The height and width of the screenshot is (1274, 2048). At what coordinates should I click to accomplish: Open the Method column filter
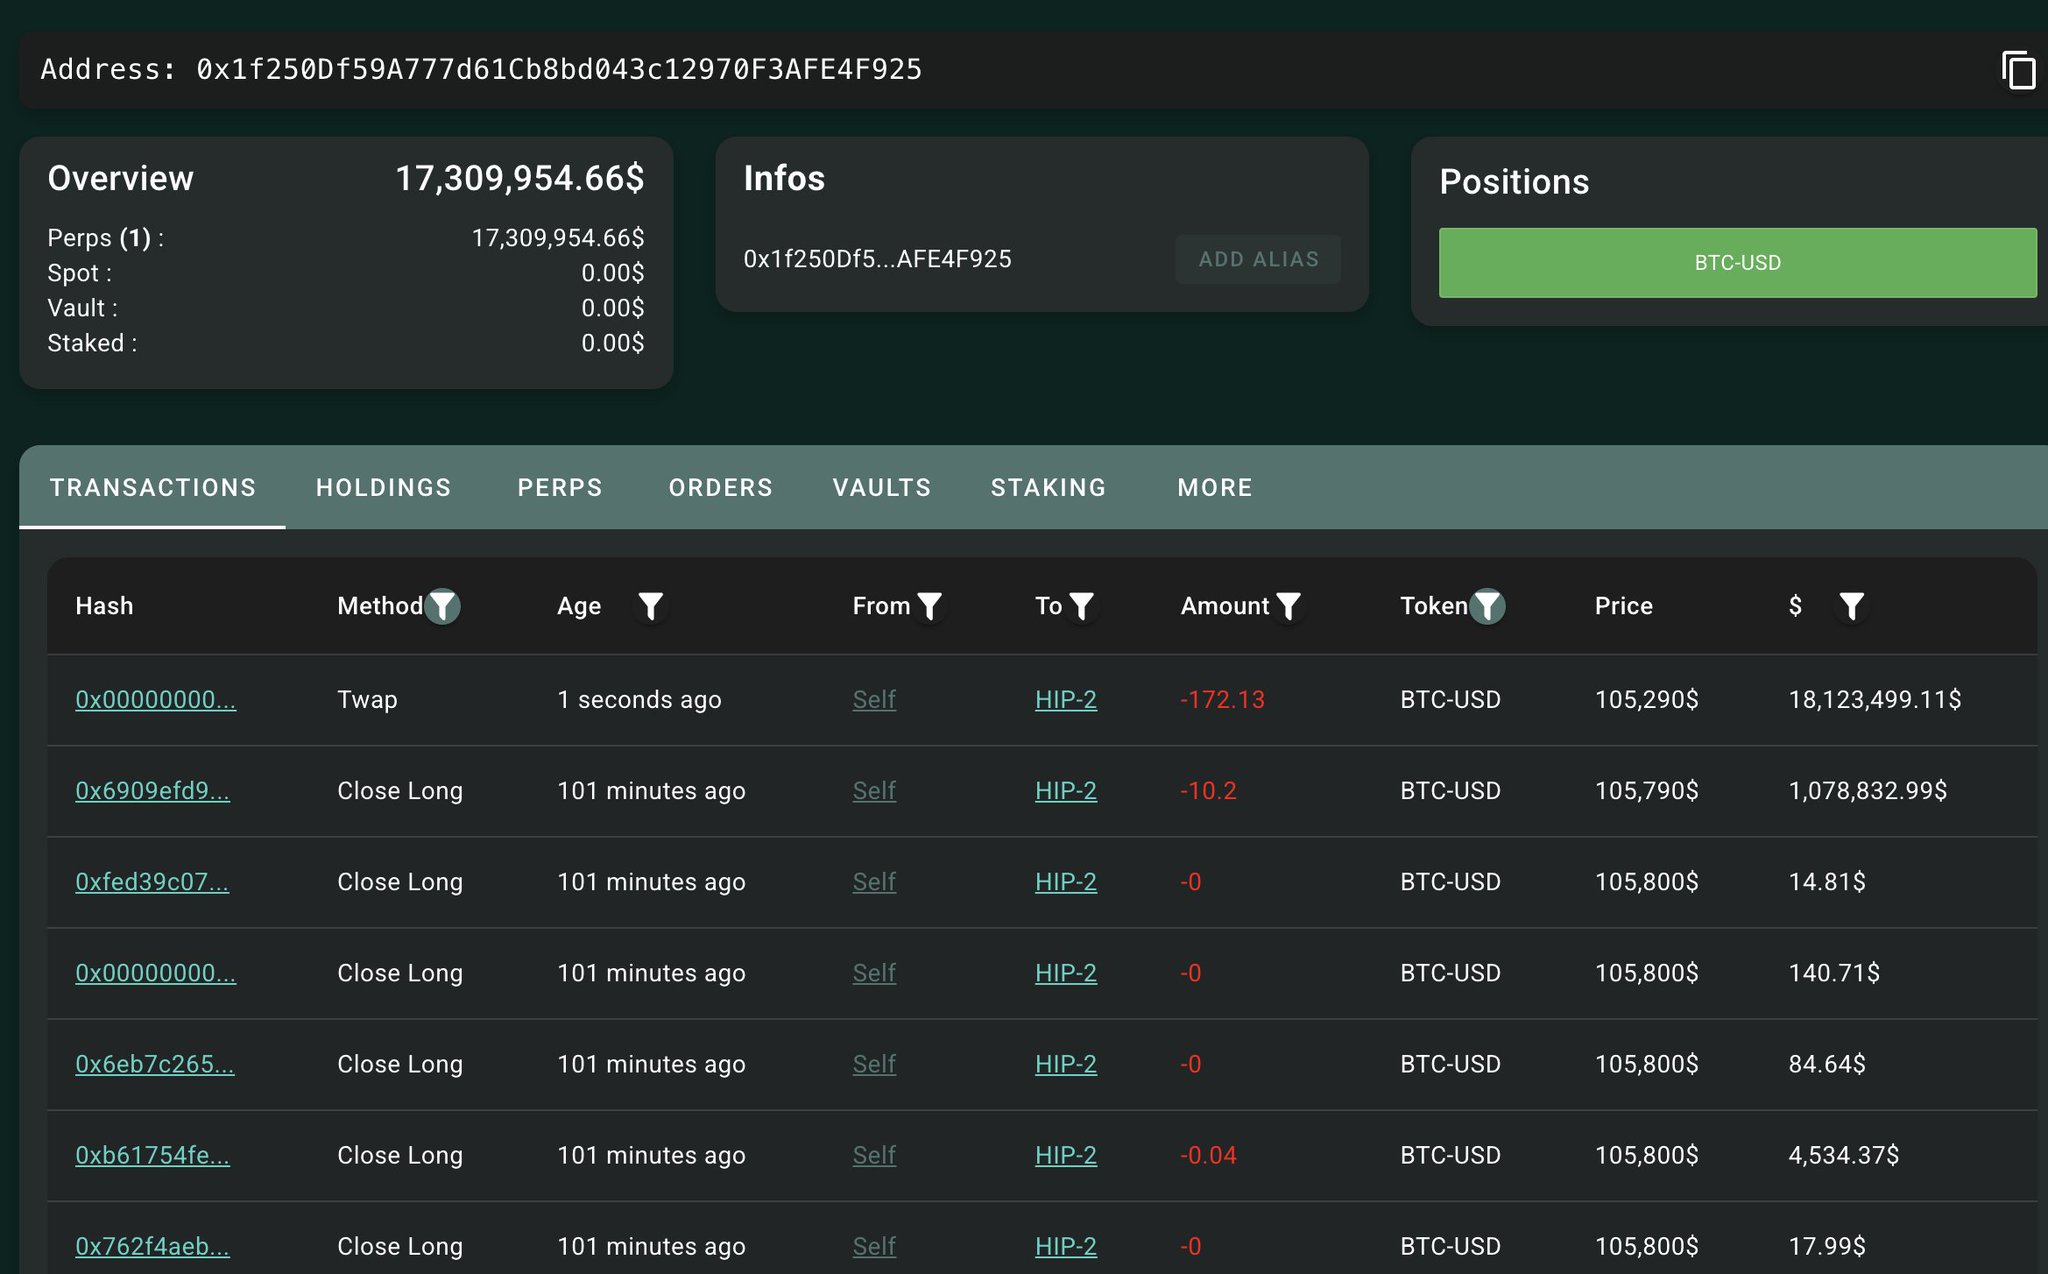(x=442, y=606)
